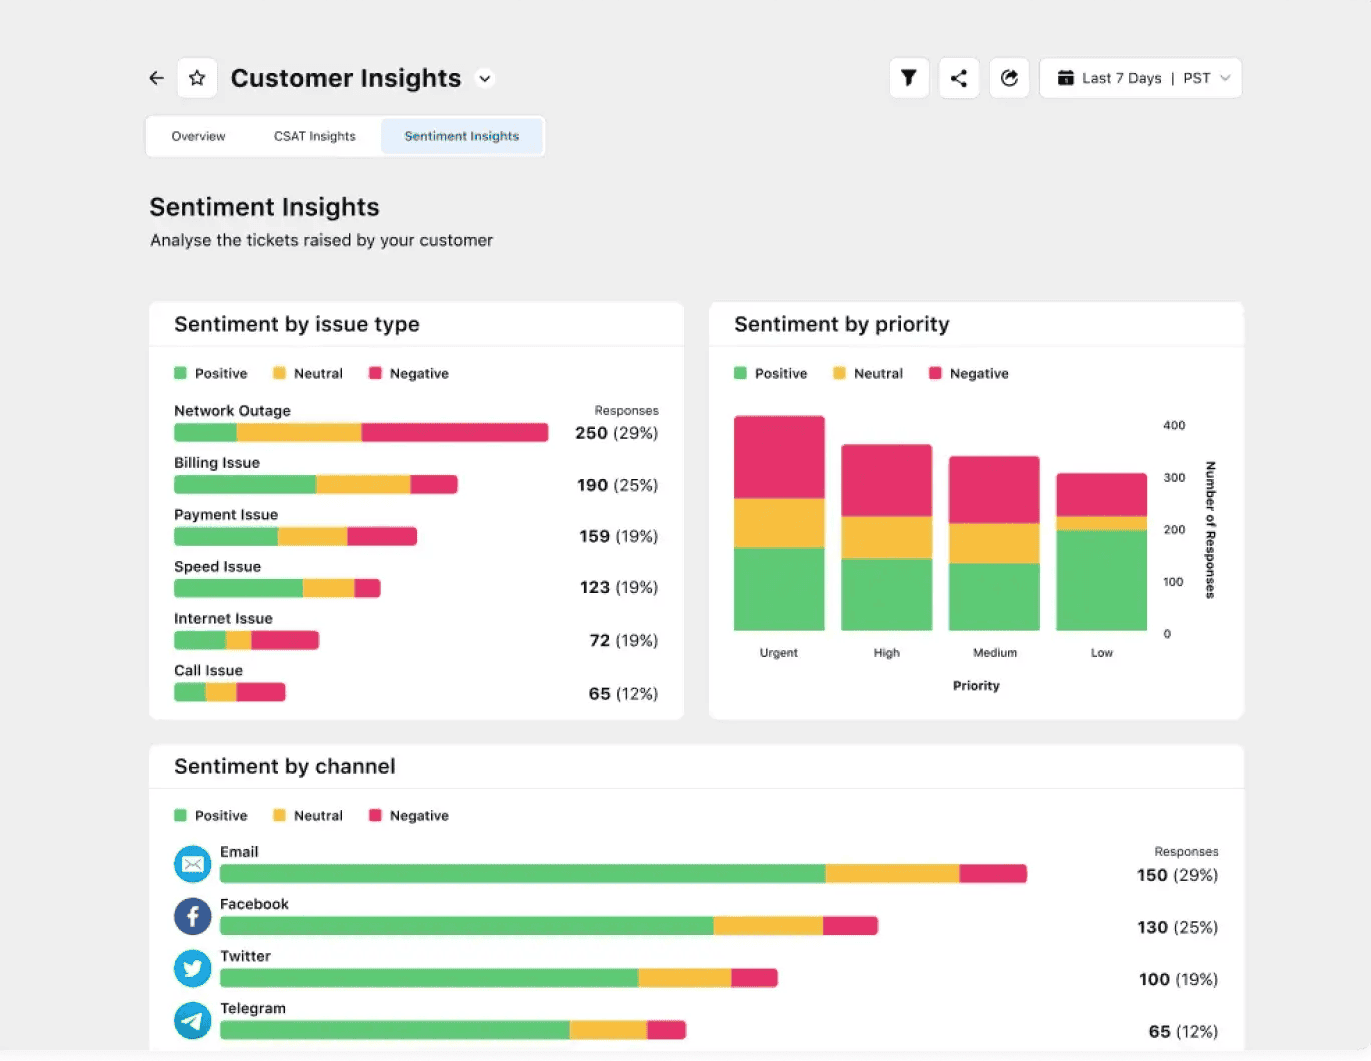Click the share icon button
This screenshot has height=1061, width=1371.
tap(958, 78)
